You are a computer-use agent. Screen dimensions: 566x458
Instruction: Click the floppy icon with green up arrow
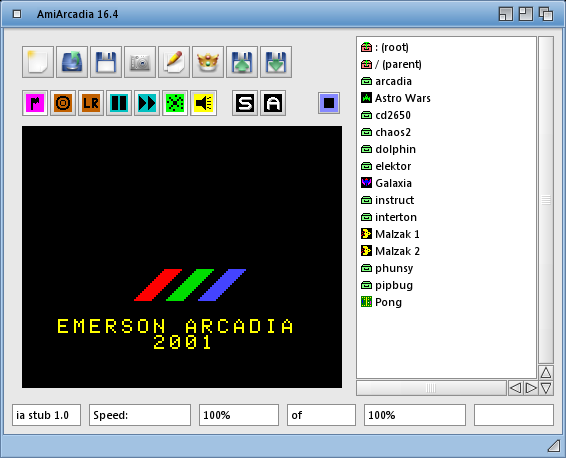pyautogui.click(x=242, y=62)
